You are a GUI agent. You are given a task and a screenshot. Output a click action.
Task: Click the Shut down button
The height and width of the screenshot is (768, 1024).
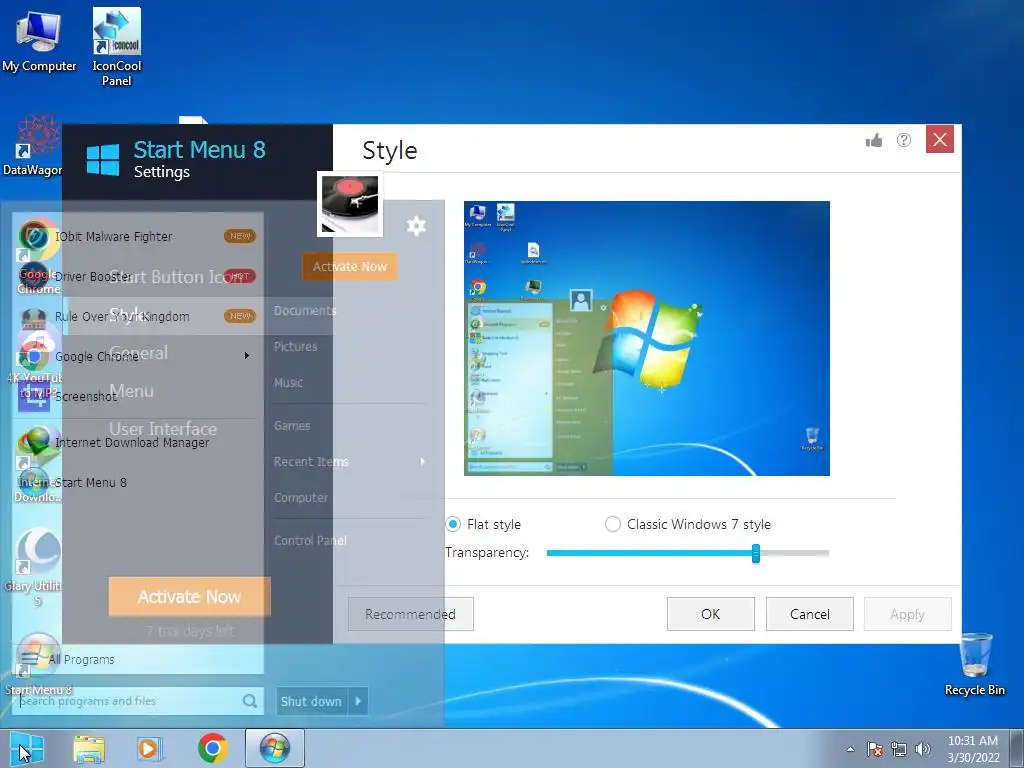(x=312, y=701)
